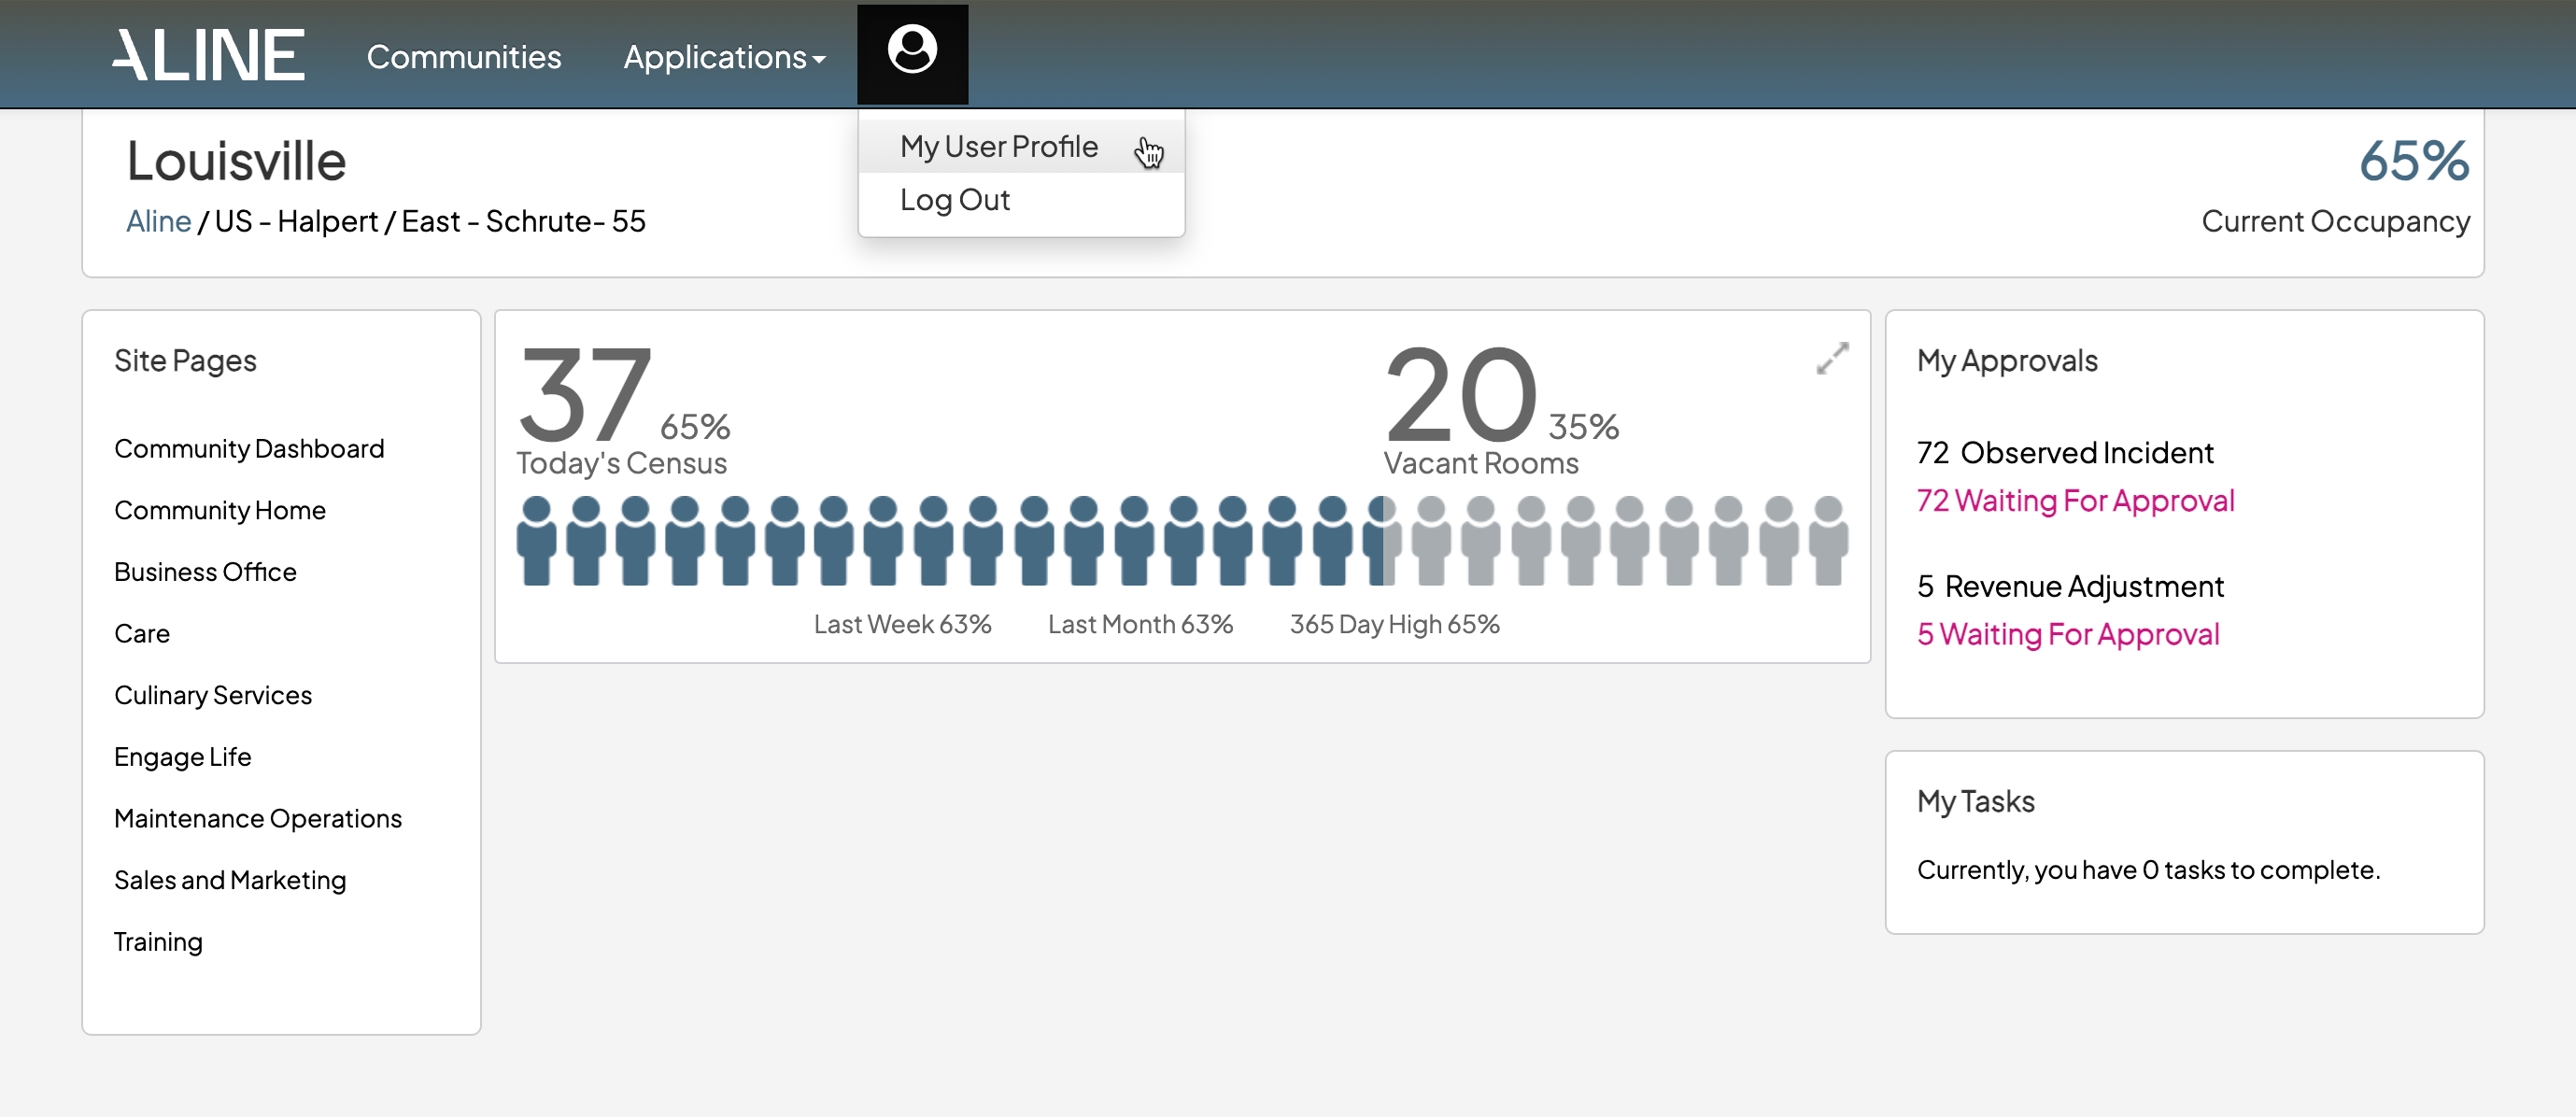
Task: Open 5 Waiting For Approval link
Action: pos(2067,634)
